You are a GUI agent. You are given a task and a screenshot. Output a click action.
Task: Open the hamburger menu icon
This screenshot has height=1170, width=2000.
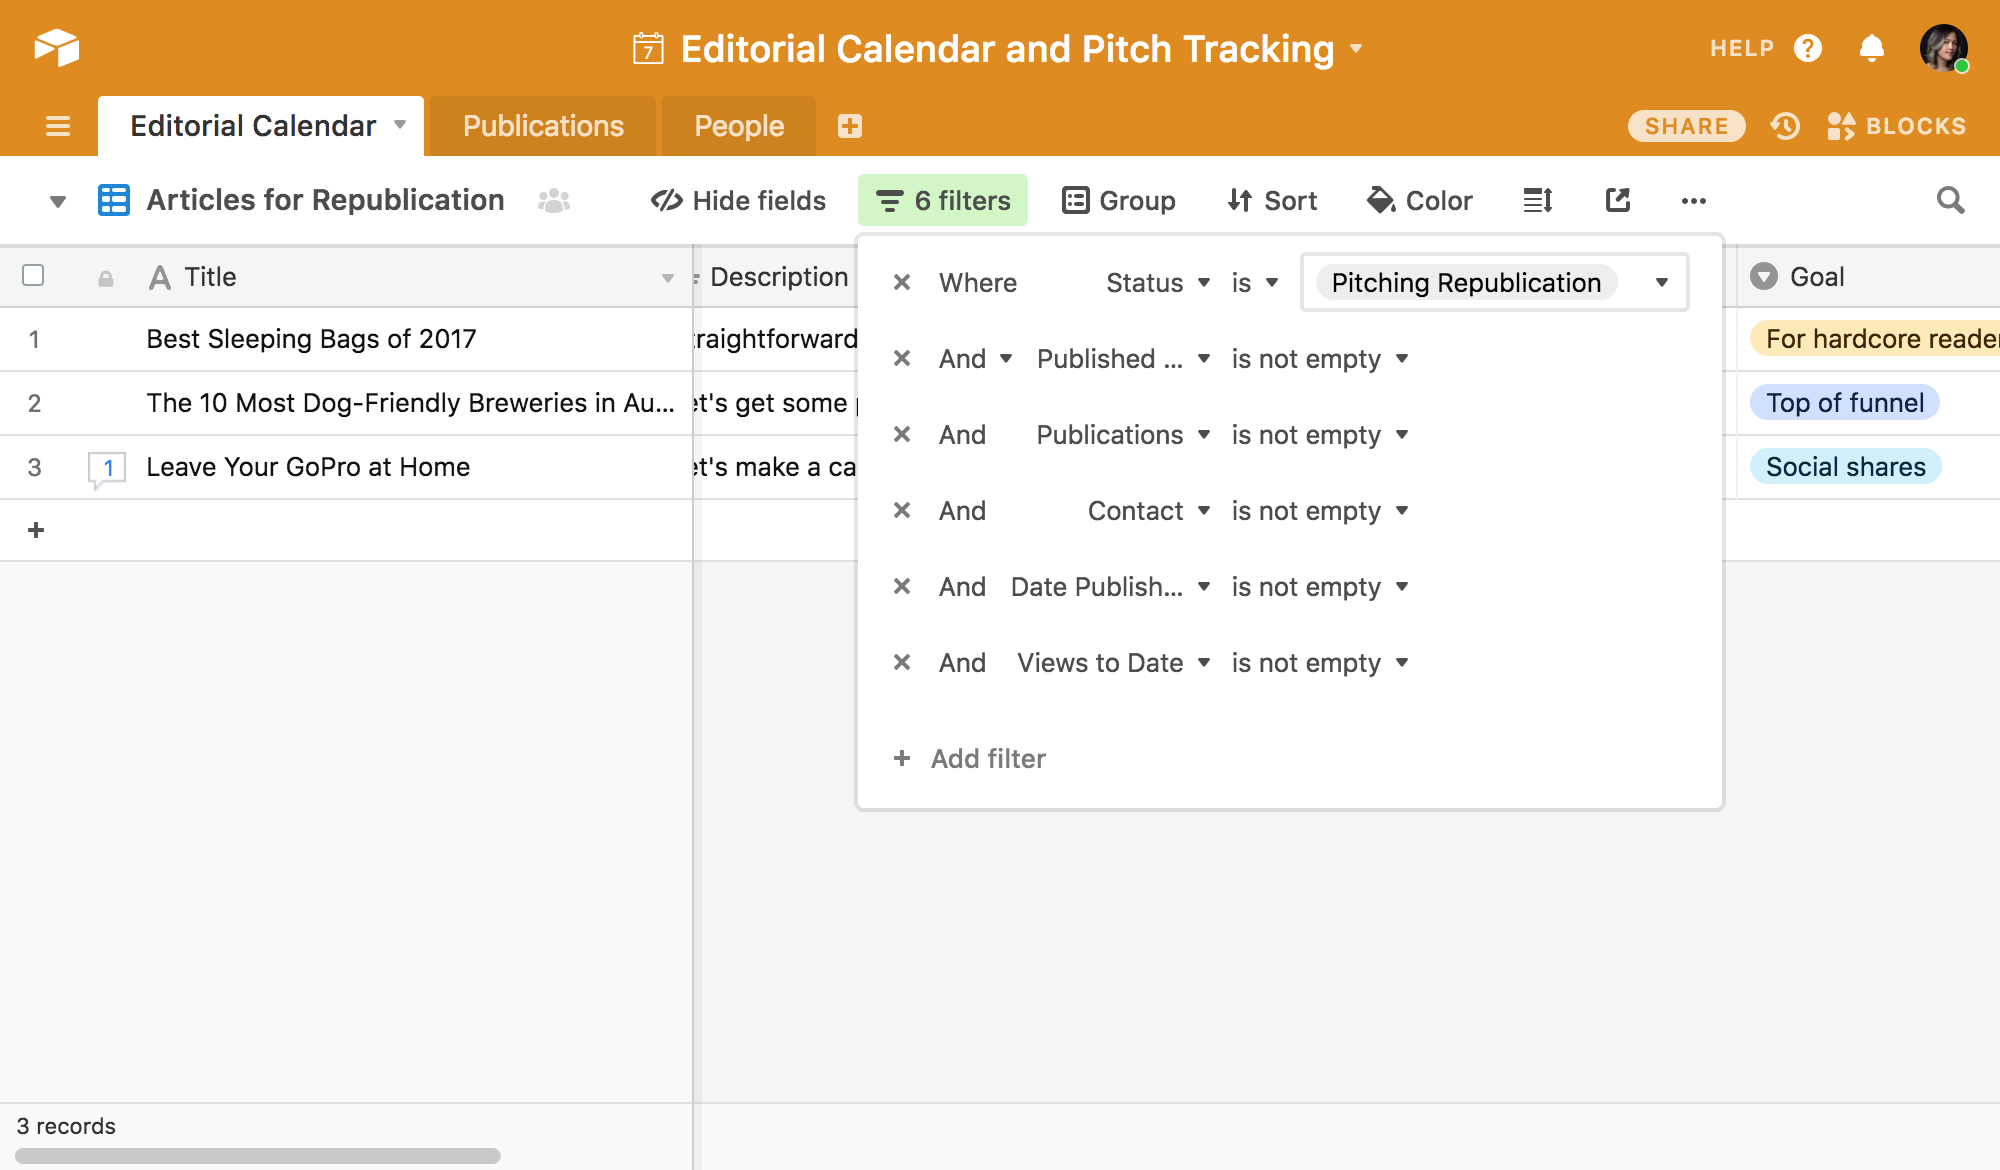point(58,126)
